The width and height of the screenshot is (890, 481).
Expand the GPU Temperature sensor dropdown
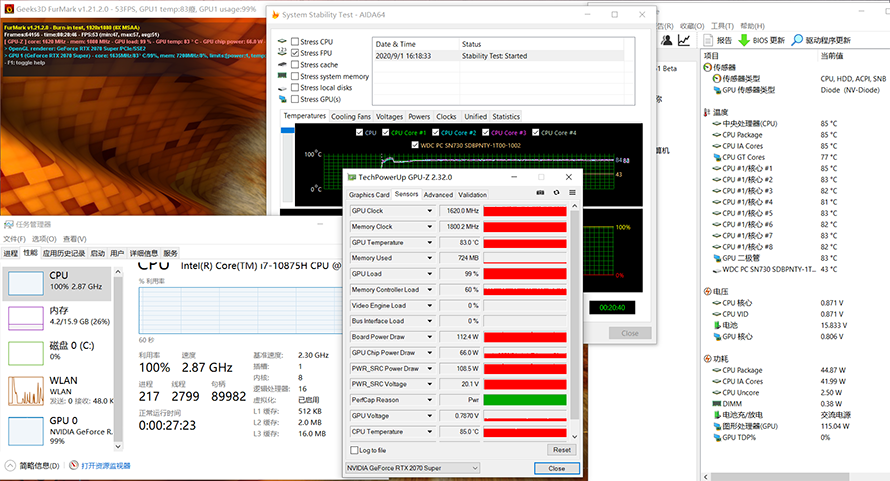coord(430,243)
